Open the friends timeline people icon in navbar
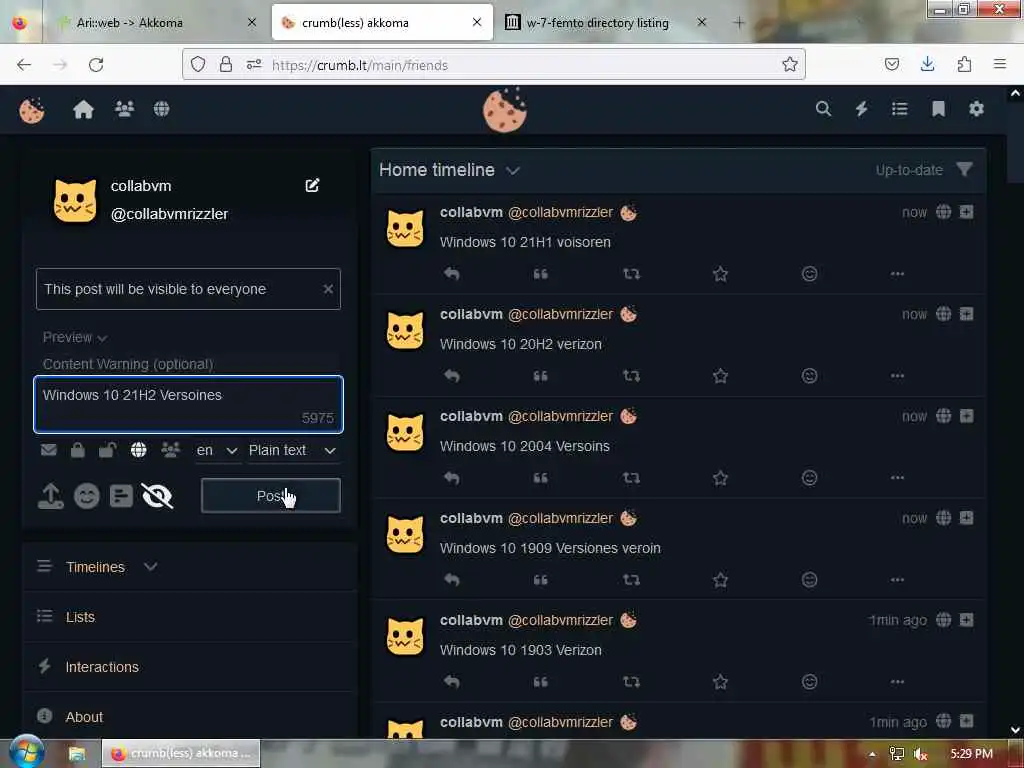 124,108
